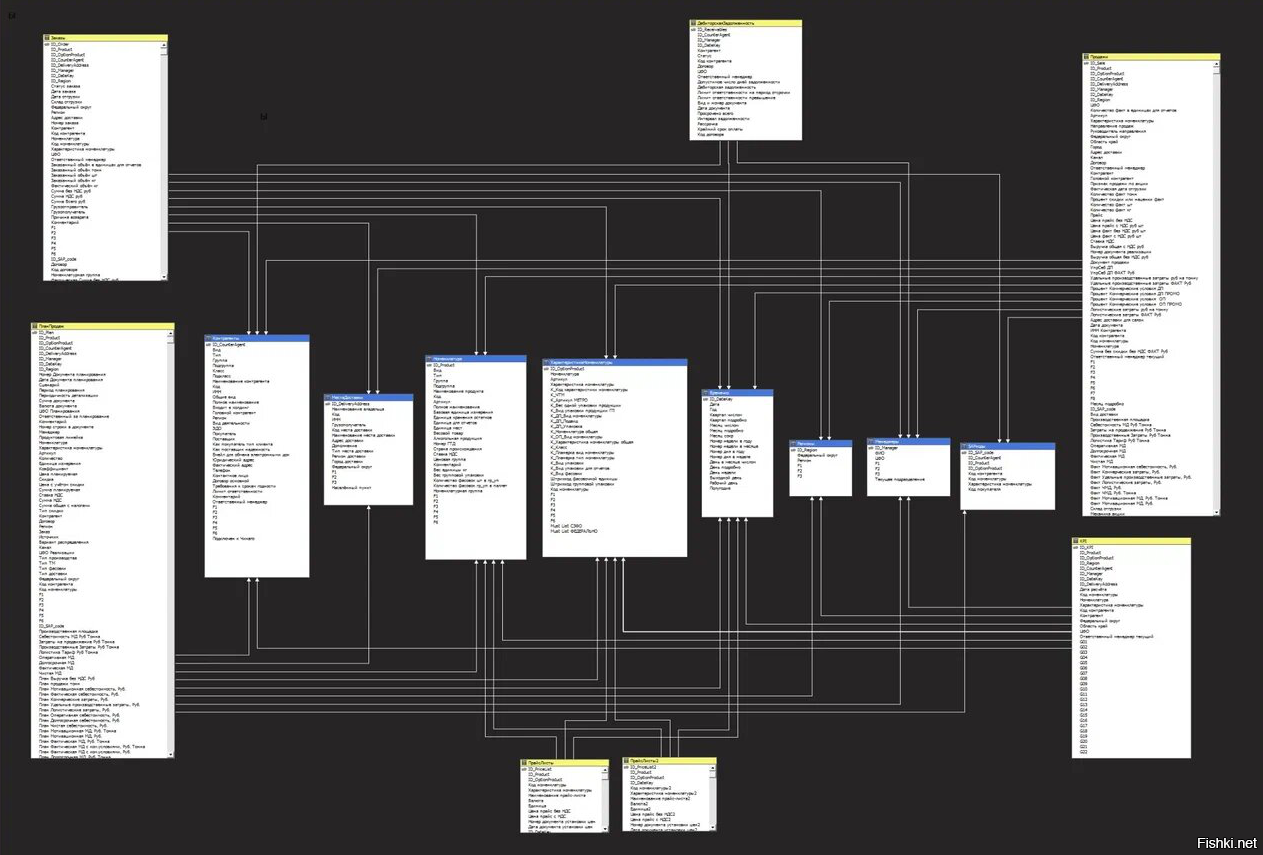Viewport: 1263px width, 855px height.
Task: Click the table icon in ПрайсЛисты2 header
Action: (x=627, y=762)
